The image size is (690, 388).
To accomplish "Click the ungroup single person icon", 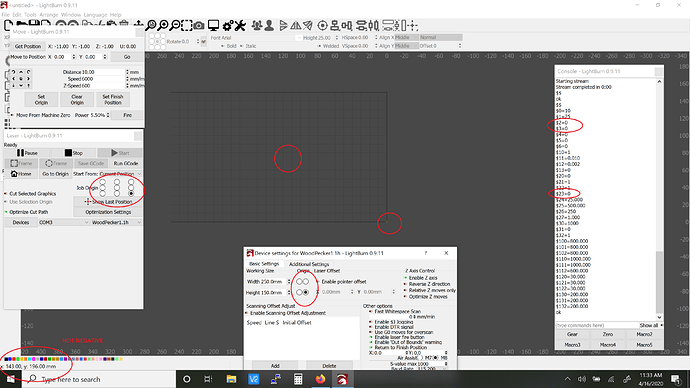I will 269,26.
